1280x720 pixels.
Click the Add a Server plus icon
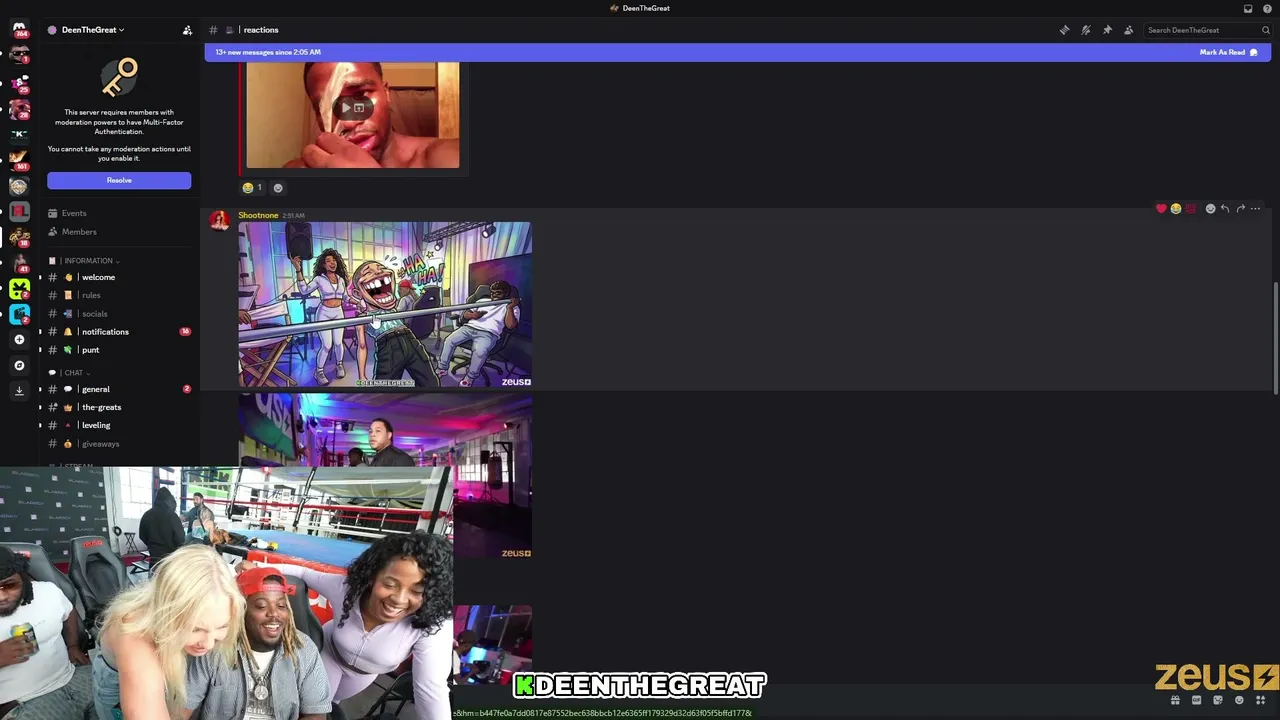pos(19,340)
